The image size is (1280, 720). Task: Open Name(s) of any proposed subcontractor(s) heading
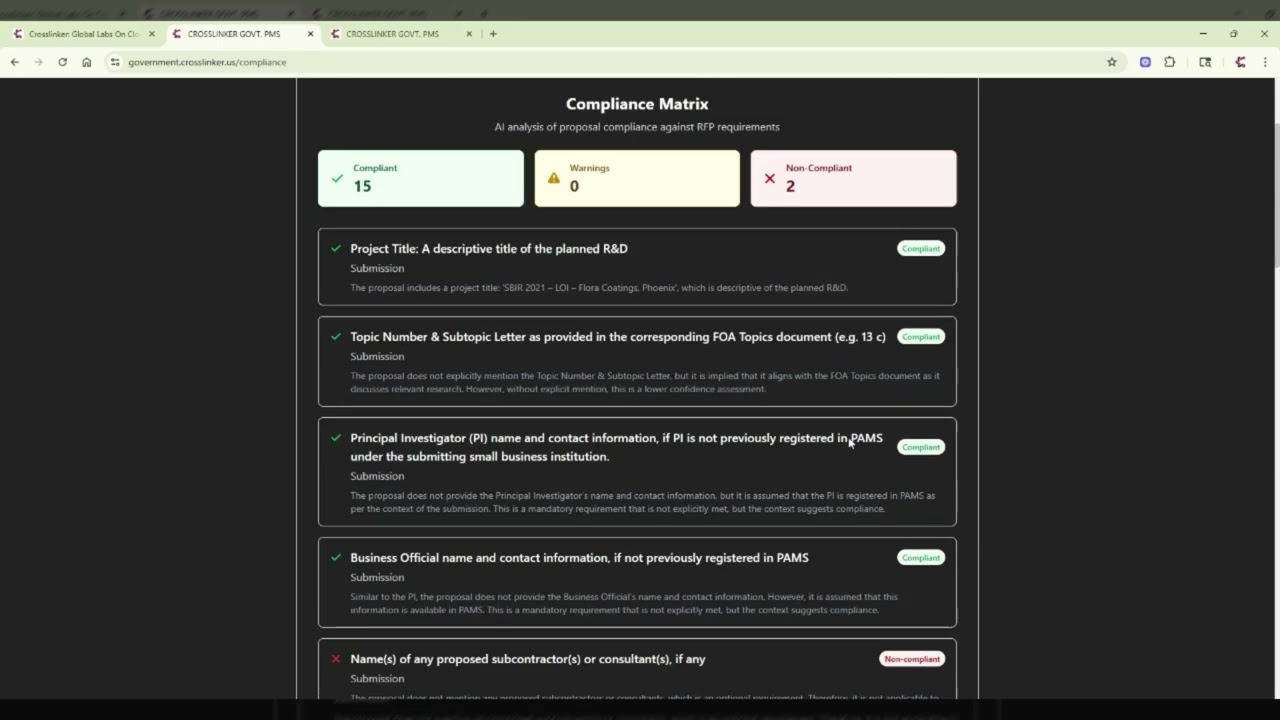click(x=528, y=659)
